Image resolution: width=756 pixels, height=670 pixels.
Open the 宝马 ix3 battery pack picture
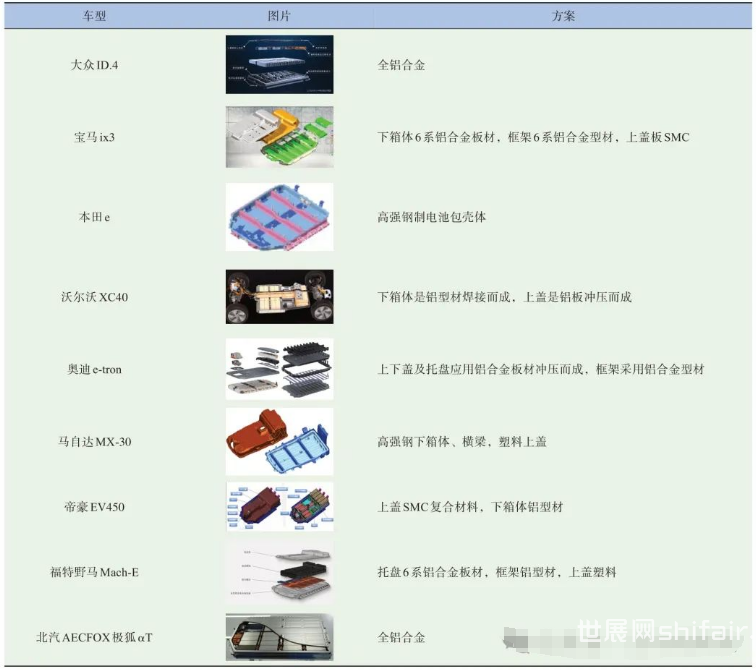click(x=279, y=137)
